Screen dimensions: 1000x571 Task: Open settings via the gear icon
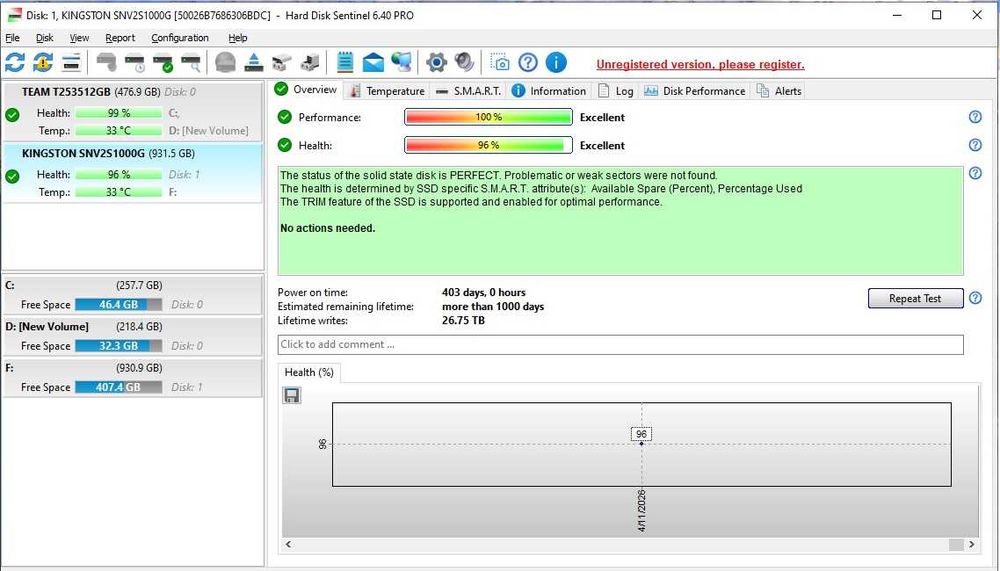click(x=436, y=63)
